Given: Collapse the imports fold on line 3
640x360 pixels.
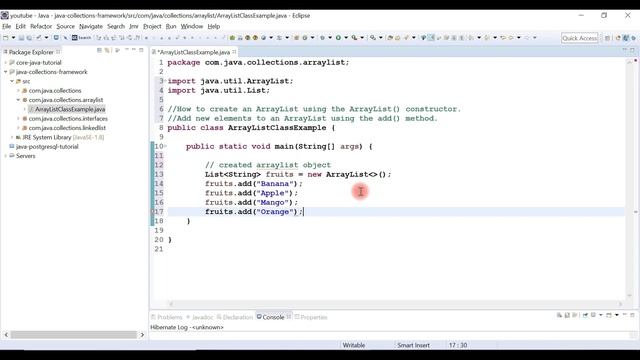Looking at the screenshot, I should tap(165, 81).
